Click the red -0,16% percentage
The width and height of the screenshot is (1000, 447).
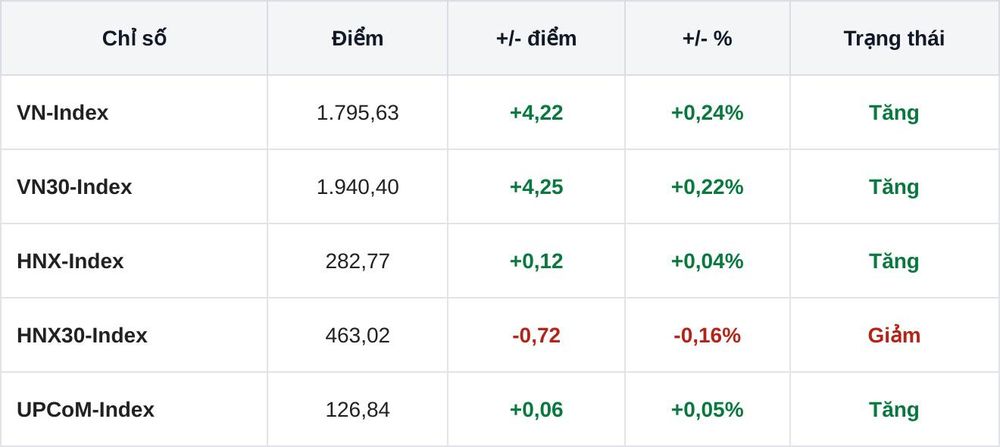coord(707,335)
